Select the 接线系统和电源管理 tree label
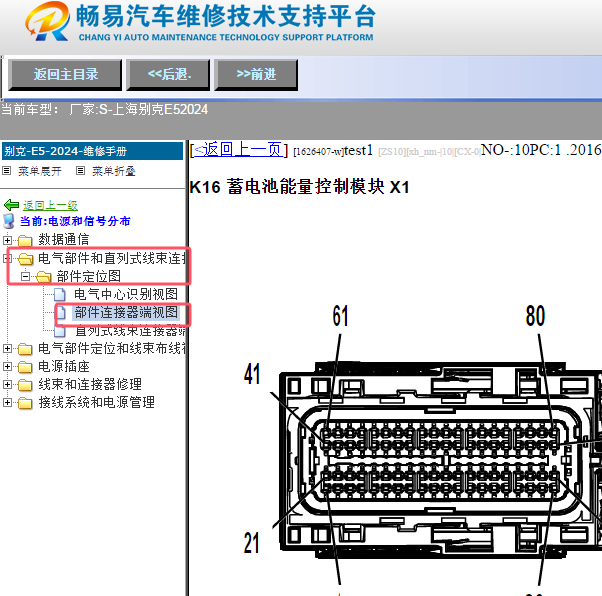Image resolution: width=602 pixels, height=596 pixels. [x=96, y=402]
